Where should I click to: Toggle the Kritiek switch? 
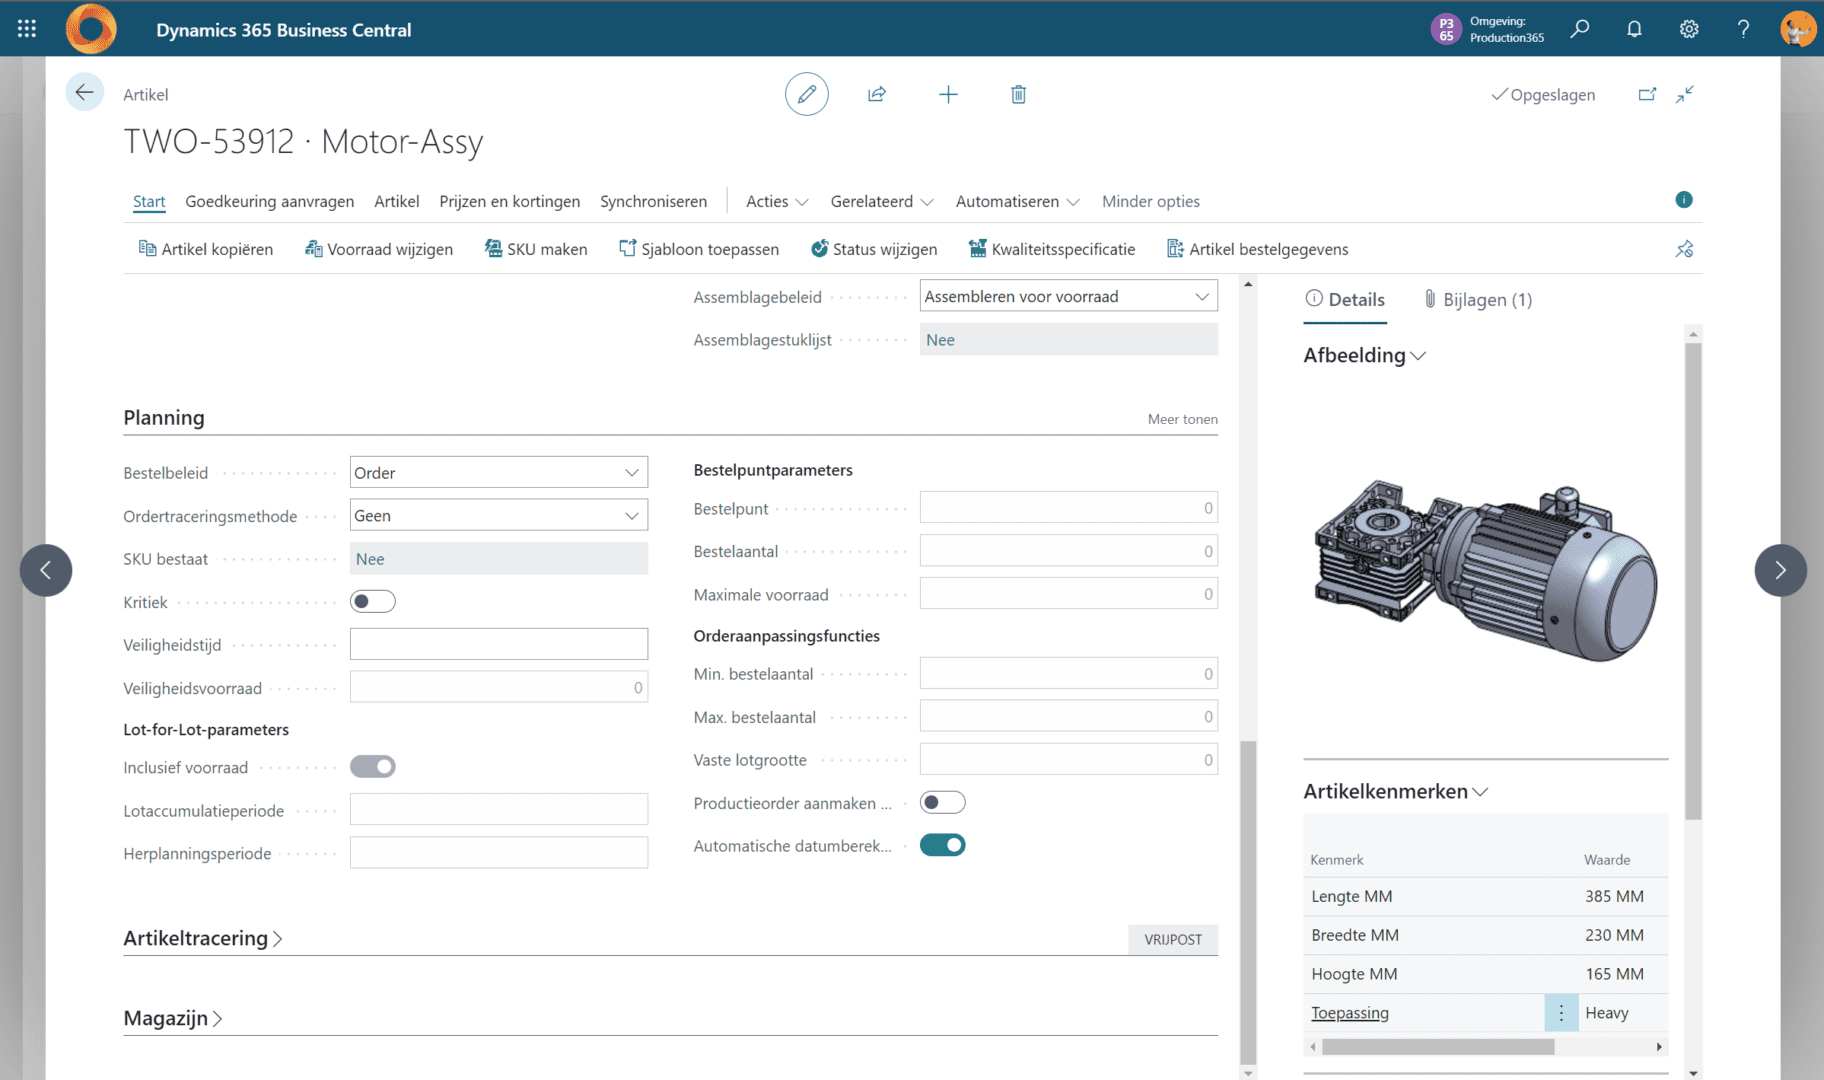(372, 601)
